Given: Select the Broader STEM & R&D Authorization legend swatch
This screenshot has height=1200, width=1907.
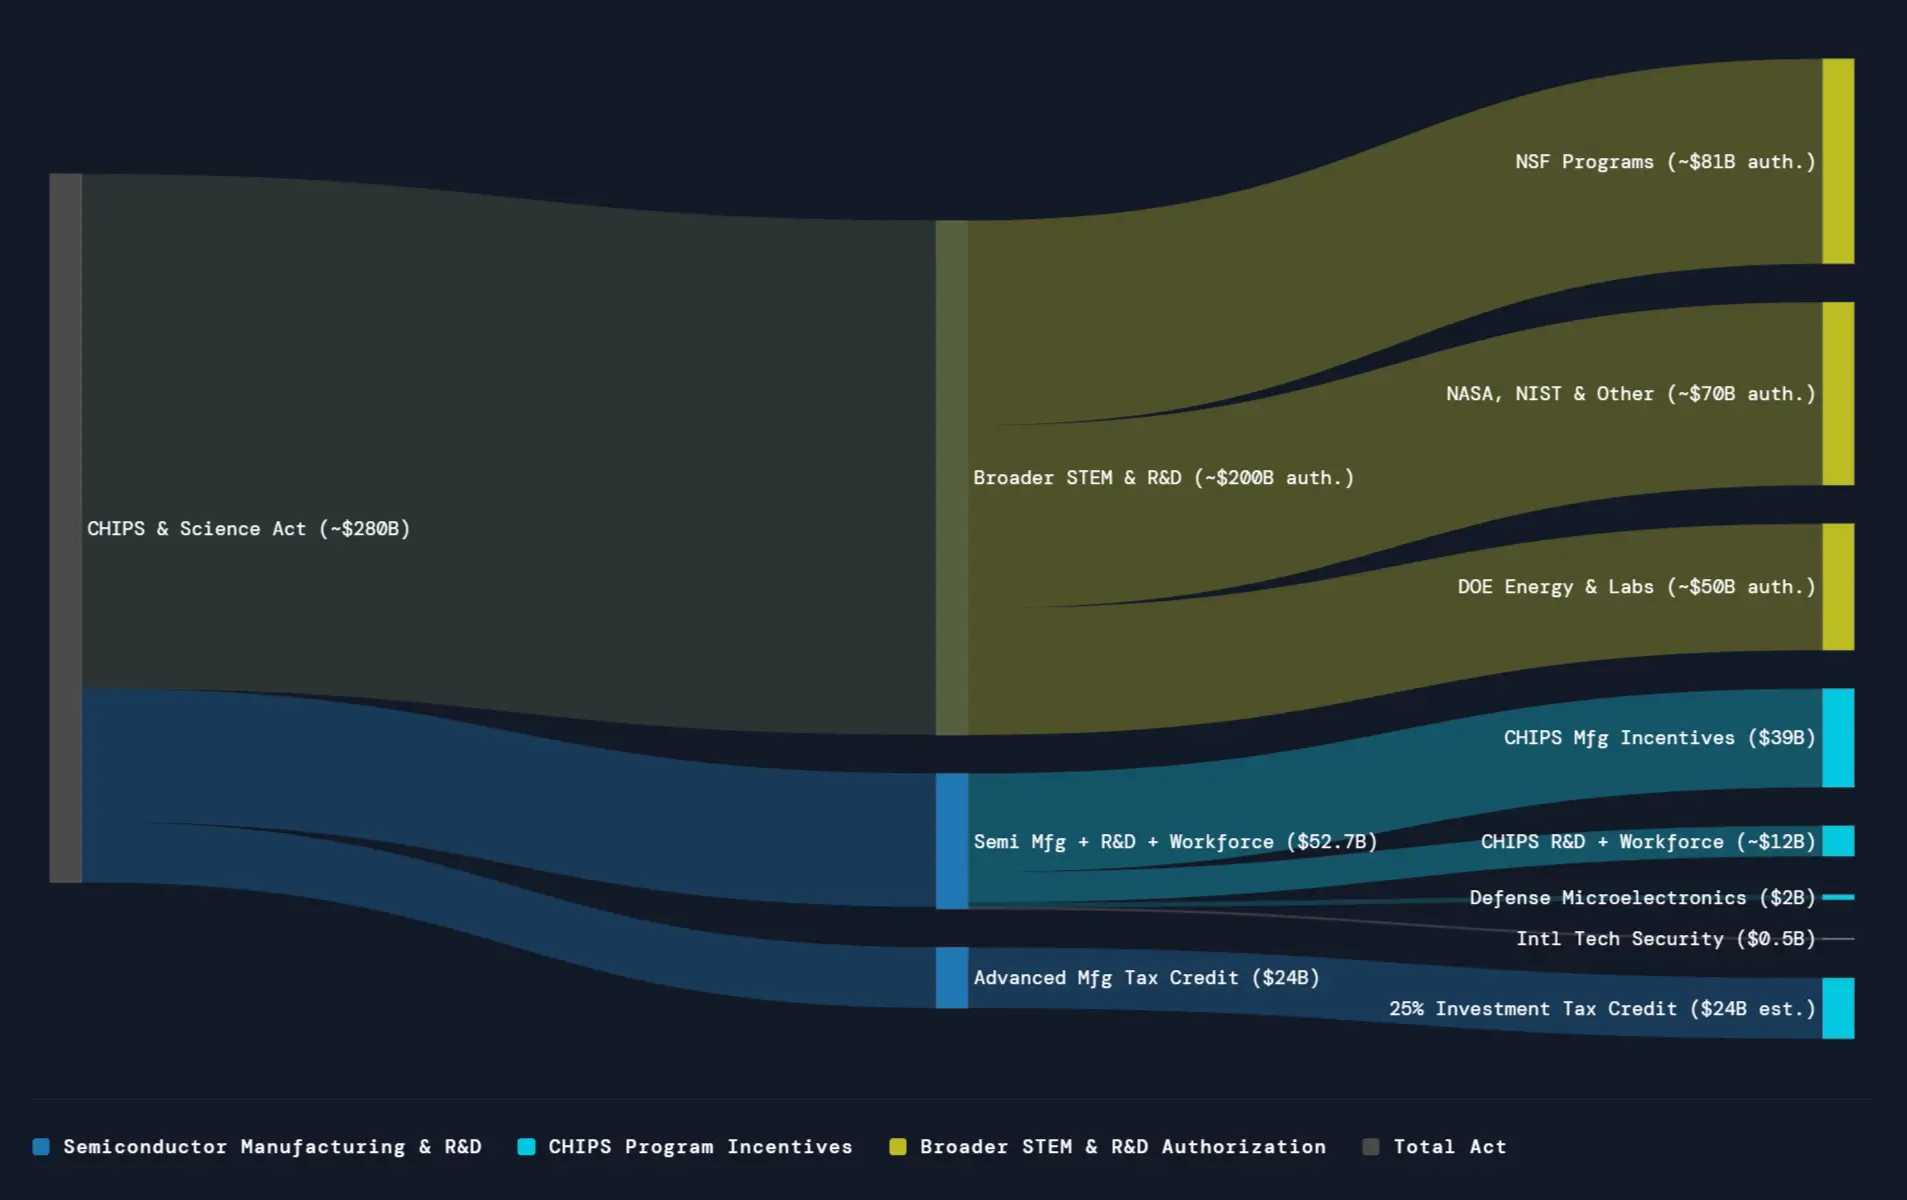Looking at the screenshot, I should pos(898,1147).
